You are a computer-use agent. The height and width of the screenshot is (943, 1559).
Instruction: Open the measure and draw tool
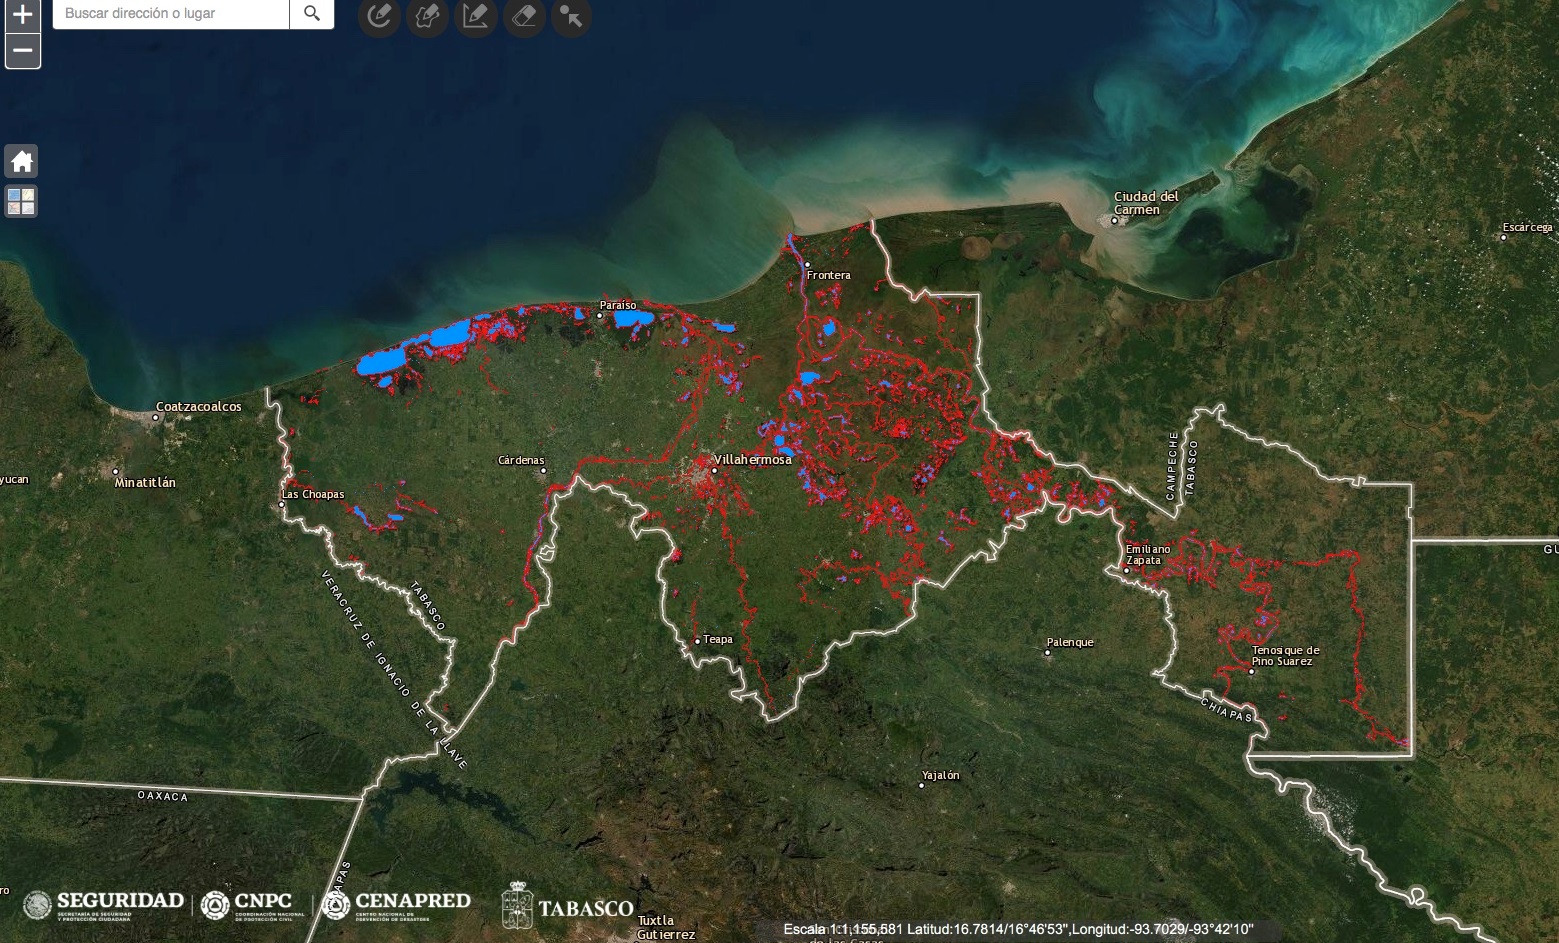[476, 16]
